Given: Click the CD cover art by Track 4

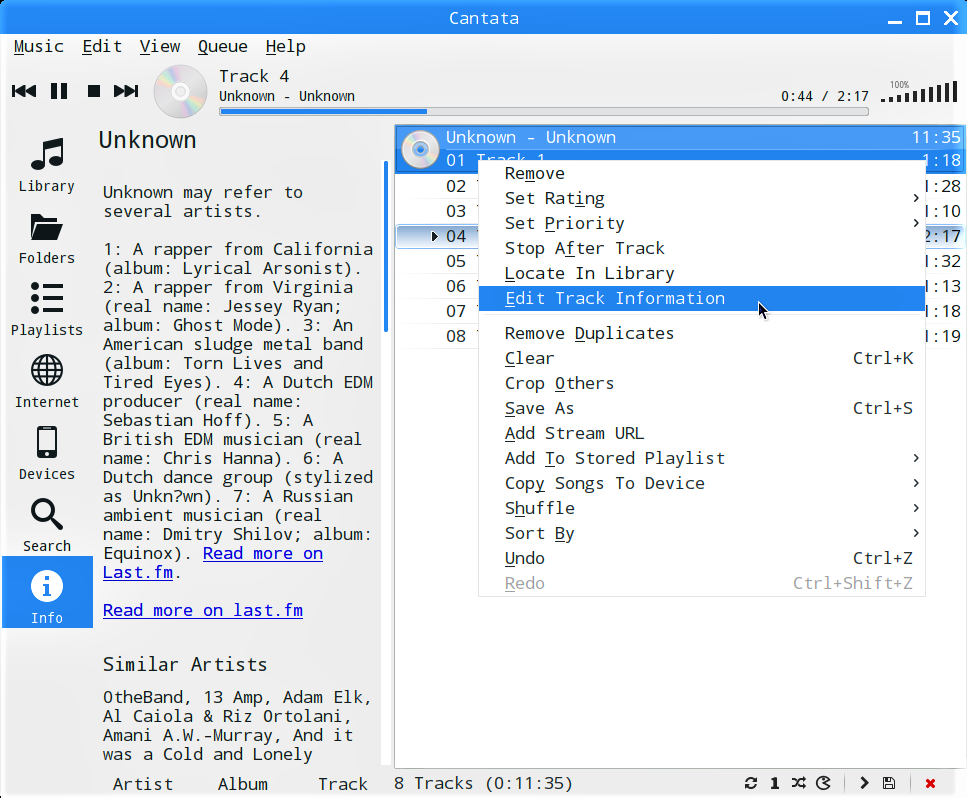Looking at the screenshot, I should click(x=180, y=91).
